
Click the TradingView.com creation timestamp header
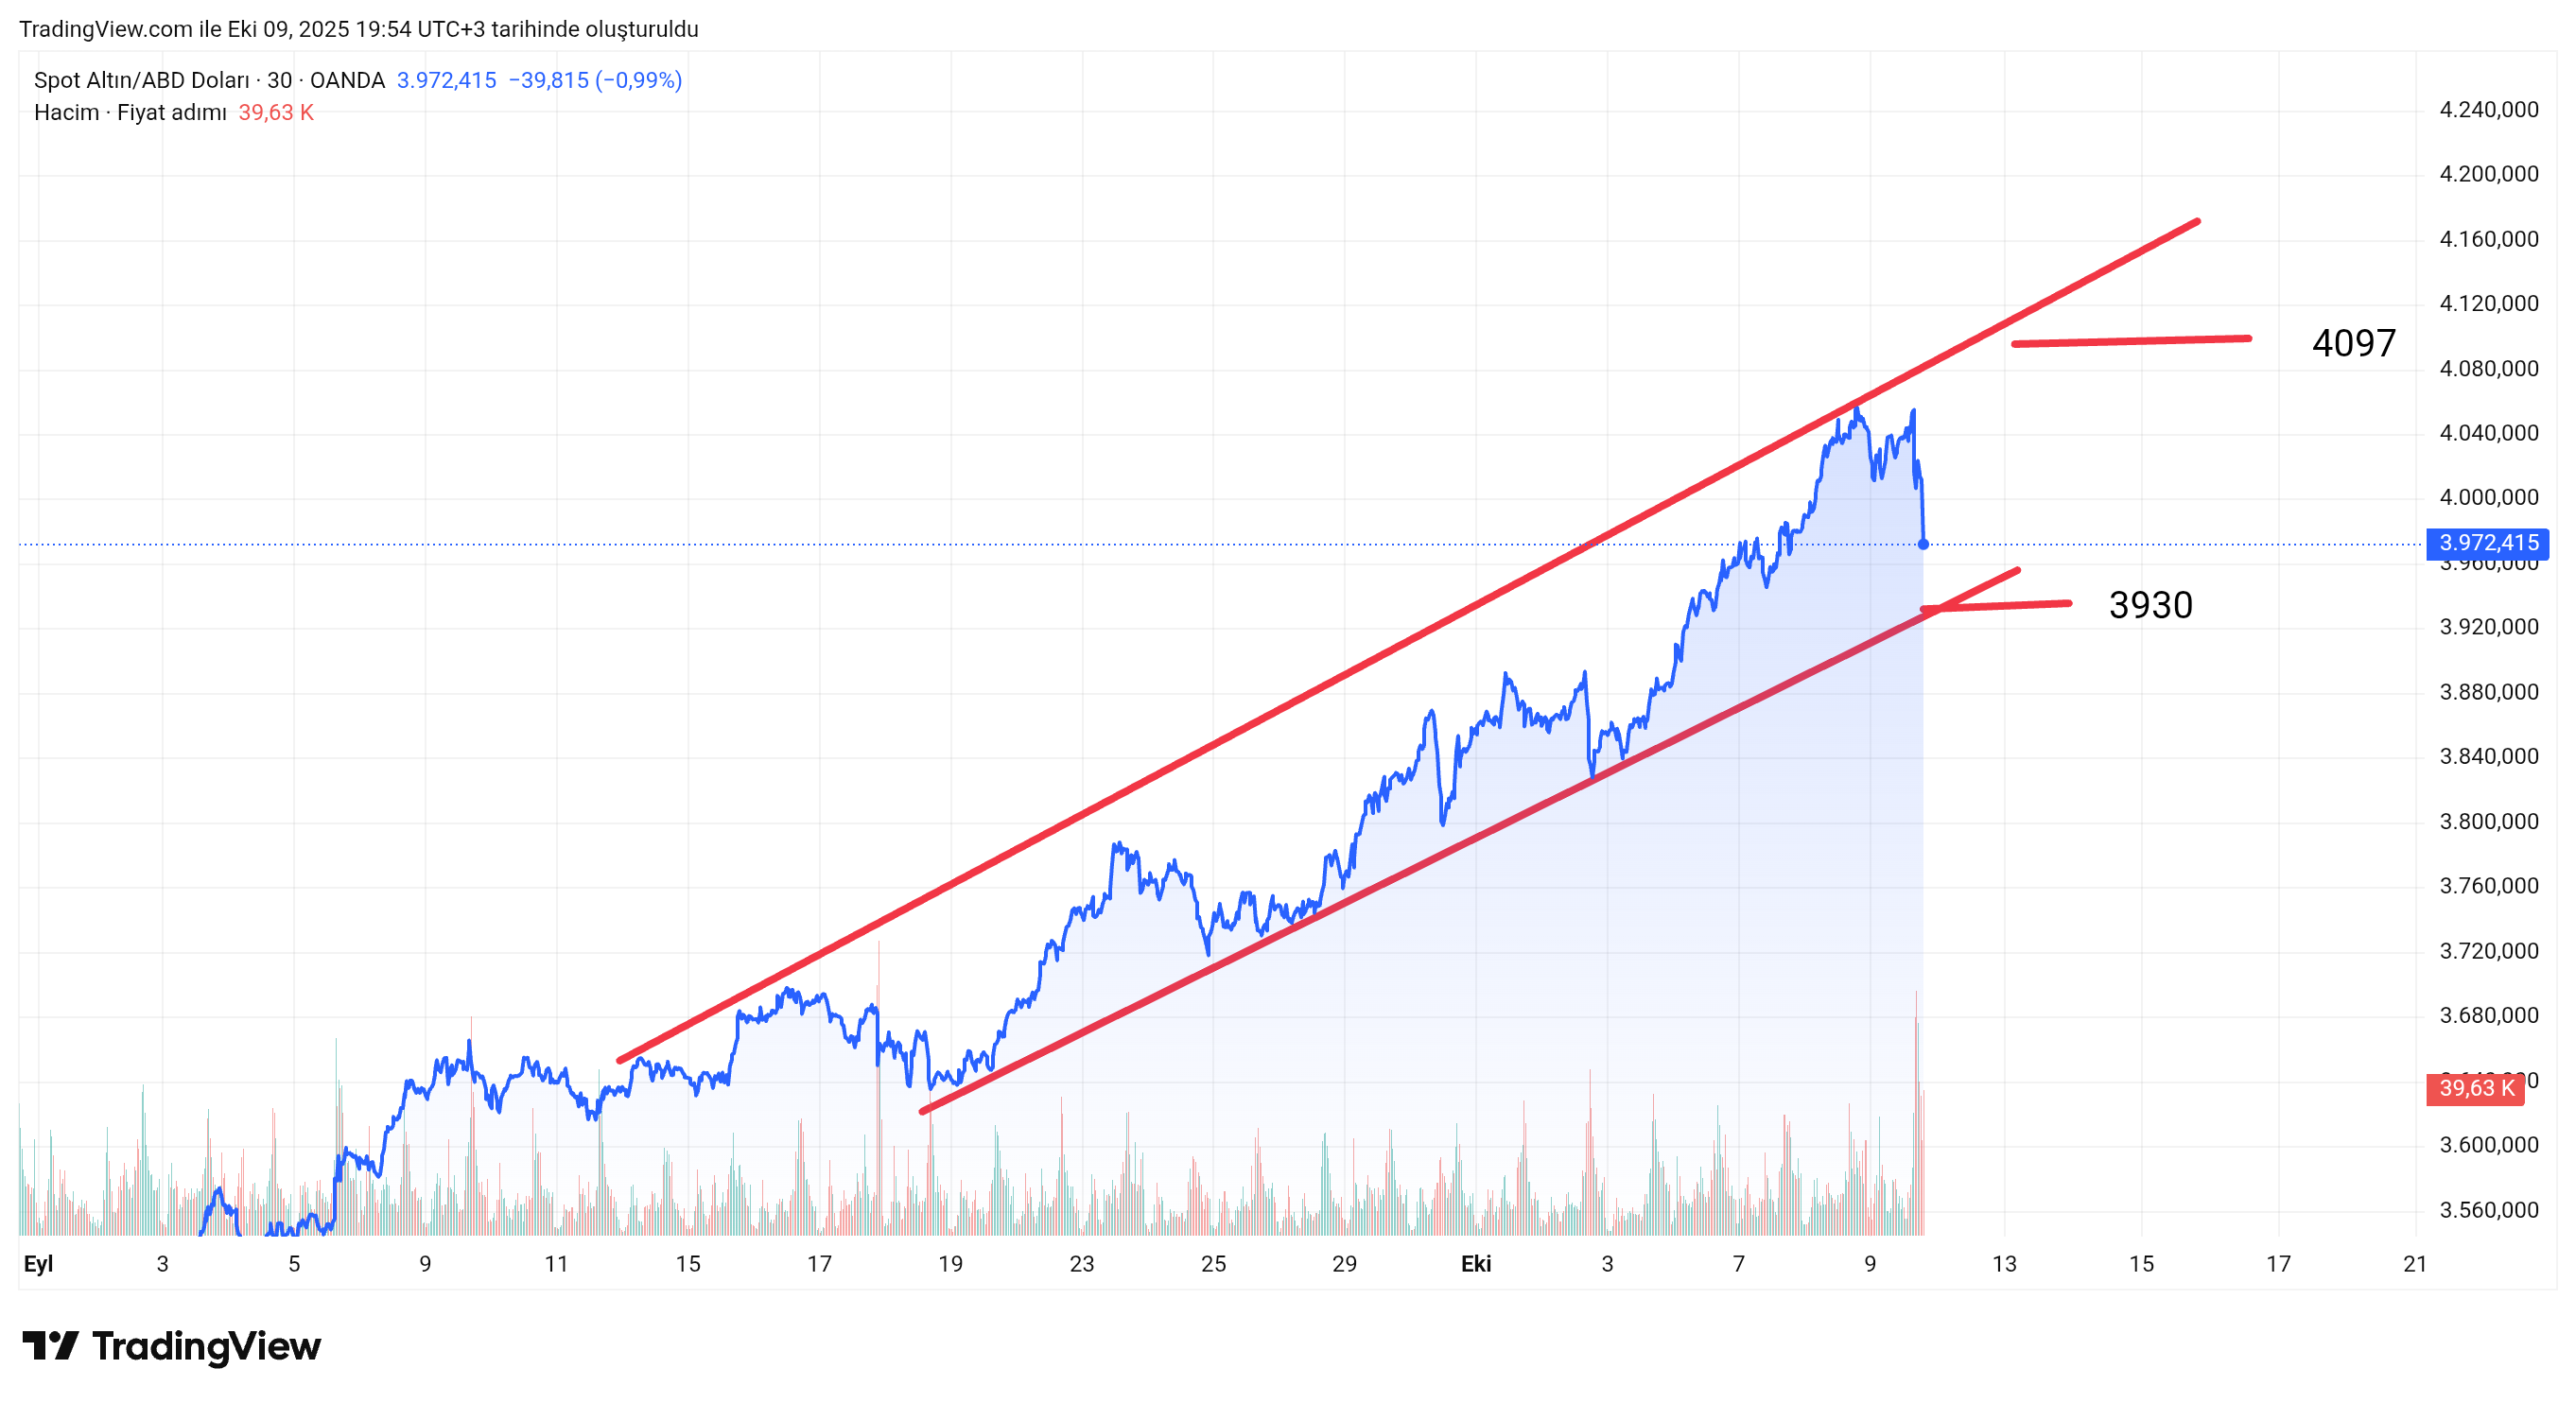tap(358, 29)
